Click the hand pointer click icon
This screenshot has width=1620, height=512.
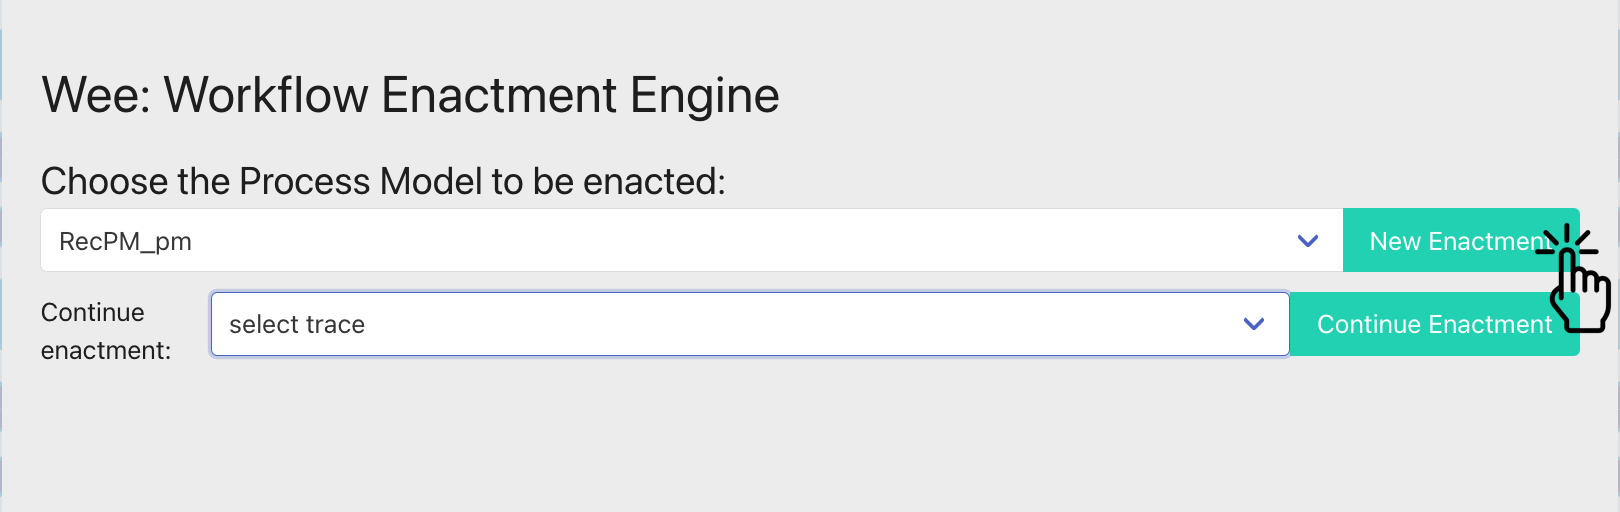[x=1575, y=279]
